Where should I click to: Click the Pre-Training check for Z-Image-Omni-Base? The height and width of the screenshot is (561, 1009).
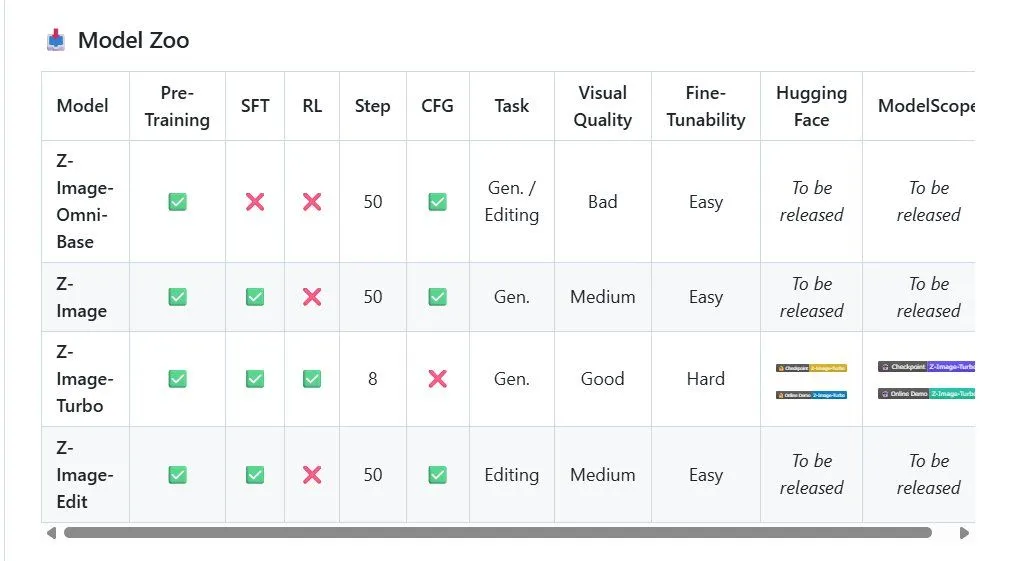[177, 202]
